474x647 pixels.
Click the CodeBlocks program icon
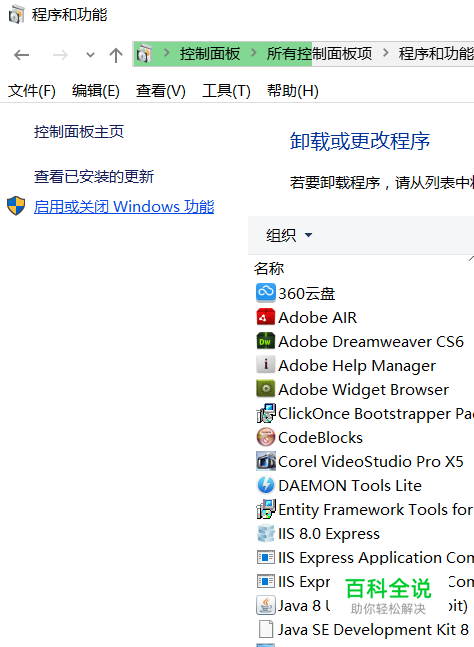(265, 437)
